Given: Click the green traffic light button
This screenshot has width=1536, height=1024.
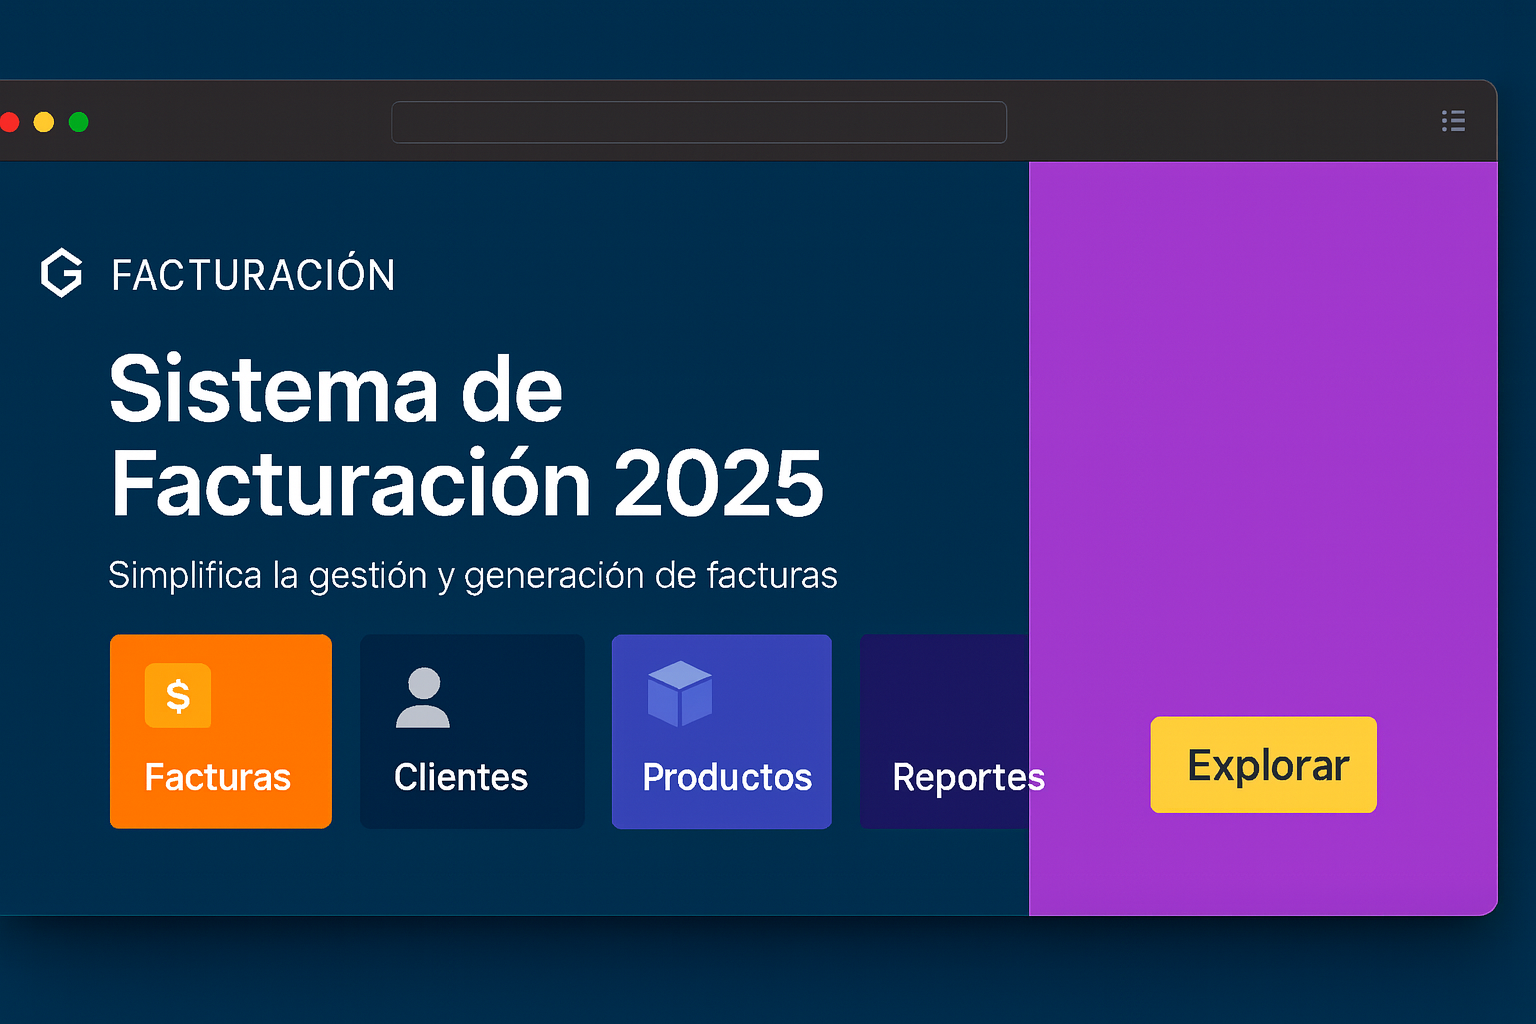Looking at the screenshot, I should (77, 121).
